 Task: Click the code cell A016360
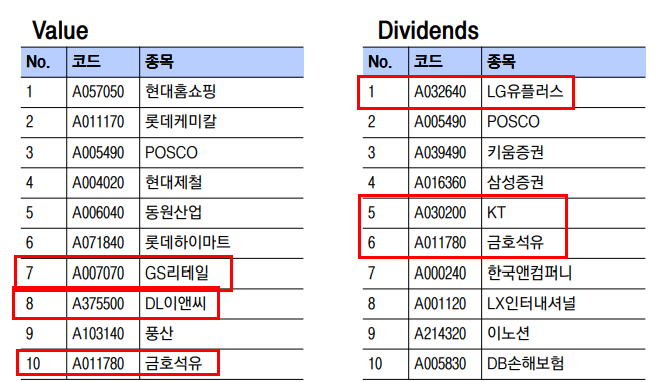[x=440, y=182]
